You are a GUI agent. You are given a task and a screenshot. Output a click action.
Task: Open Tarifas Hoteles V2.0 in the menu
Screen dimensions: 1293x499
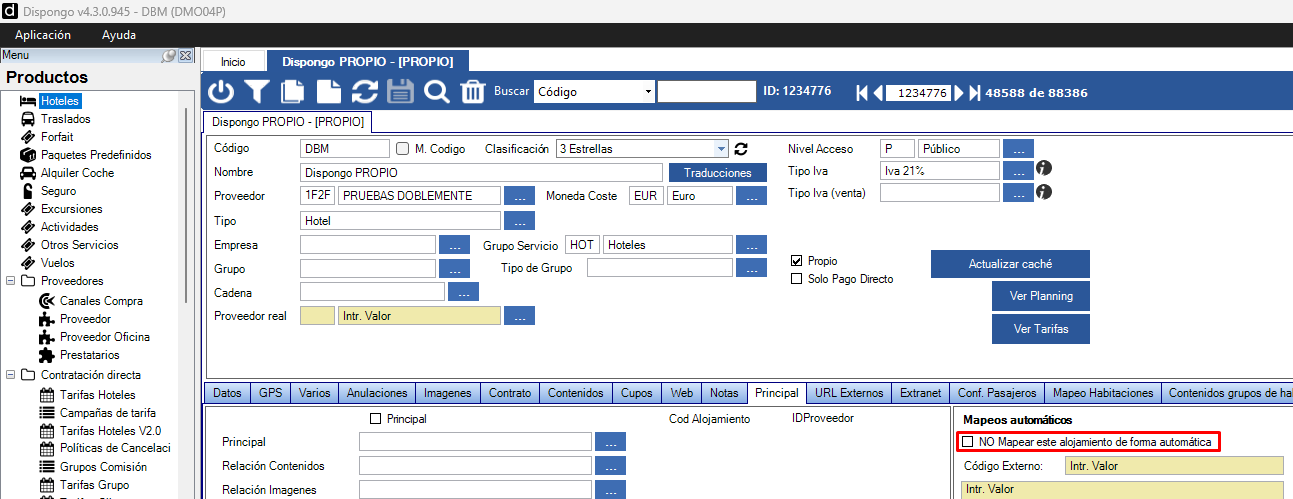coord(110,431)
